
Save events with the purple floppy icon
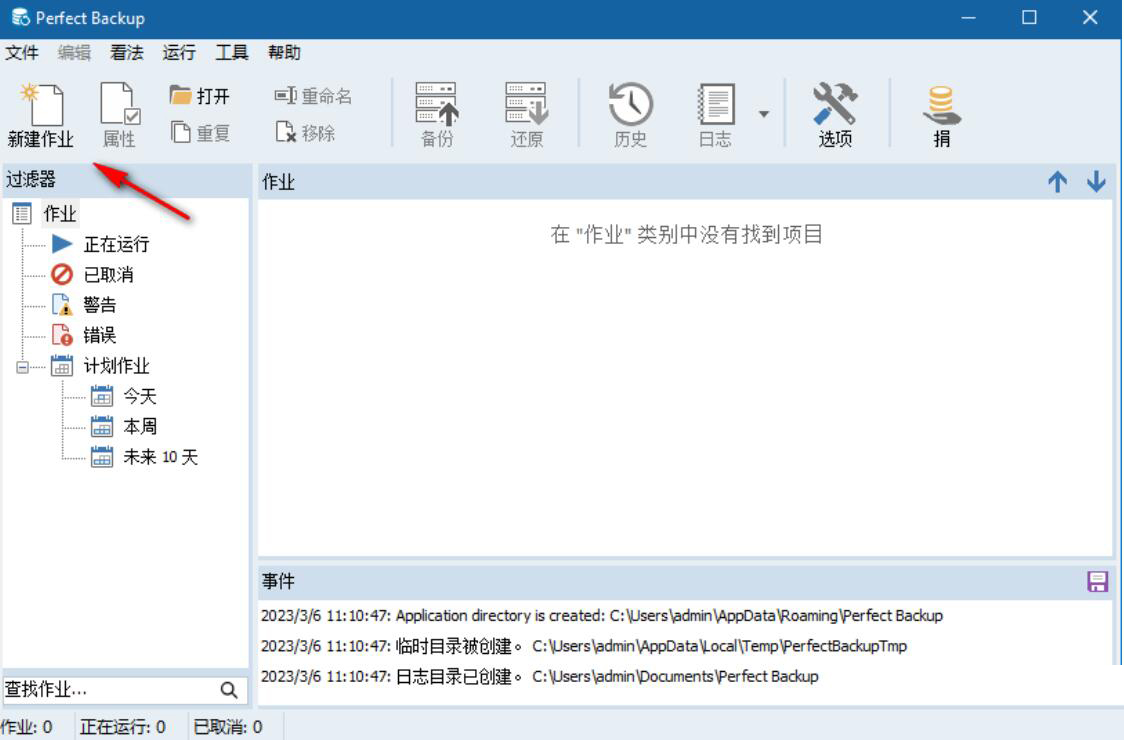[1097, 582]
